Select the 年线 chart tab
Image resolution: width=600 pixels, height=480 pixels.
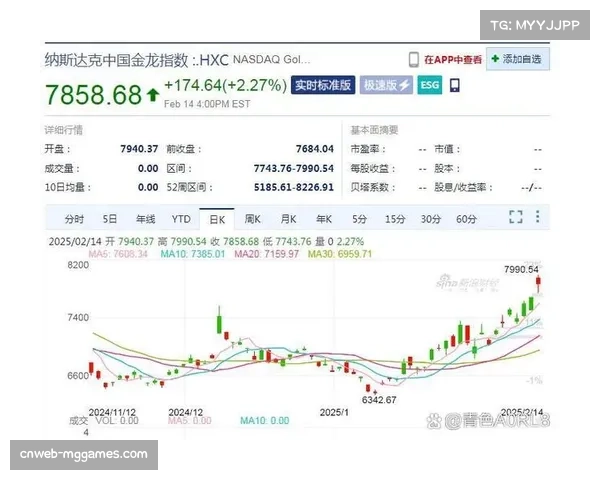click(145, 219)
